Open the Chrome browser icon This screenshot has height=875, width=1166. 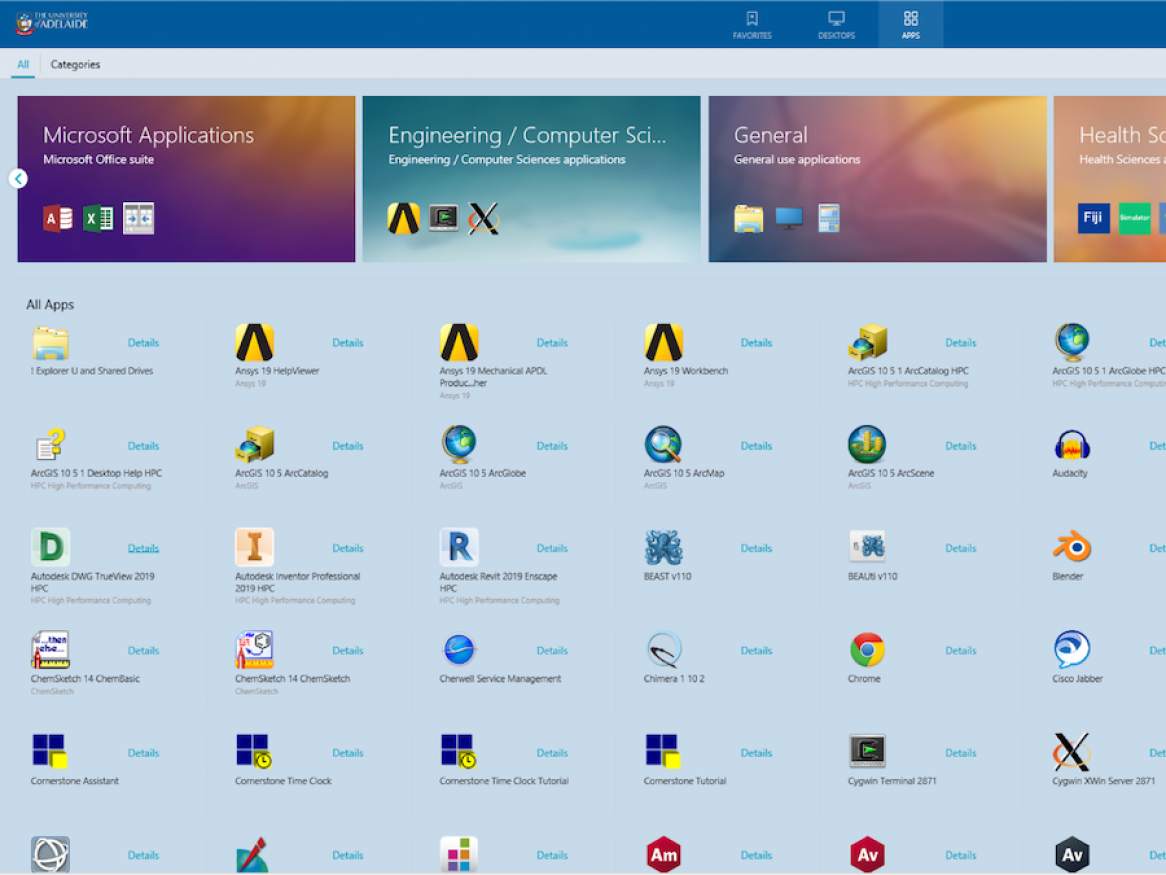(x=867, y=650)
